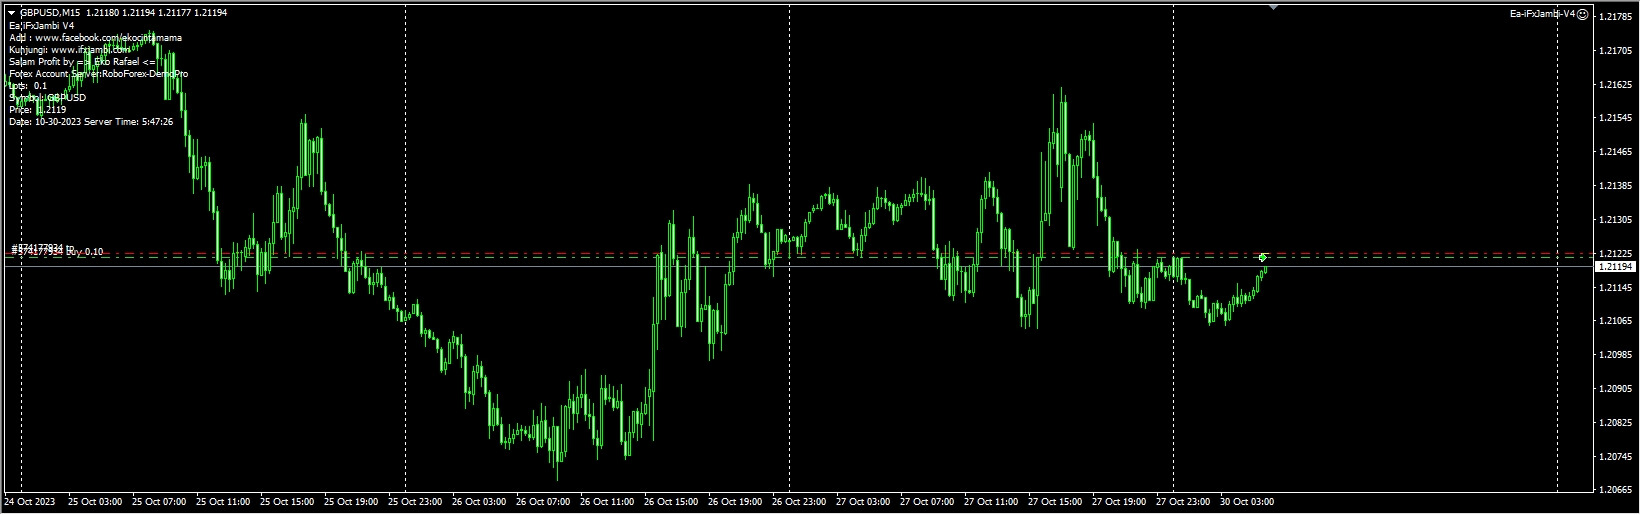Click the Forex Account Server RoboForex text
The height and width of the screenshot is (515, 1641).
(98, 74)
